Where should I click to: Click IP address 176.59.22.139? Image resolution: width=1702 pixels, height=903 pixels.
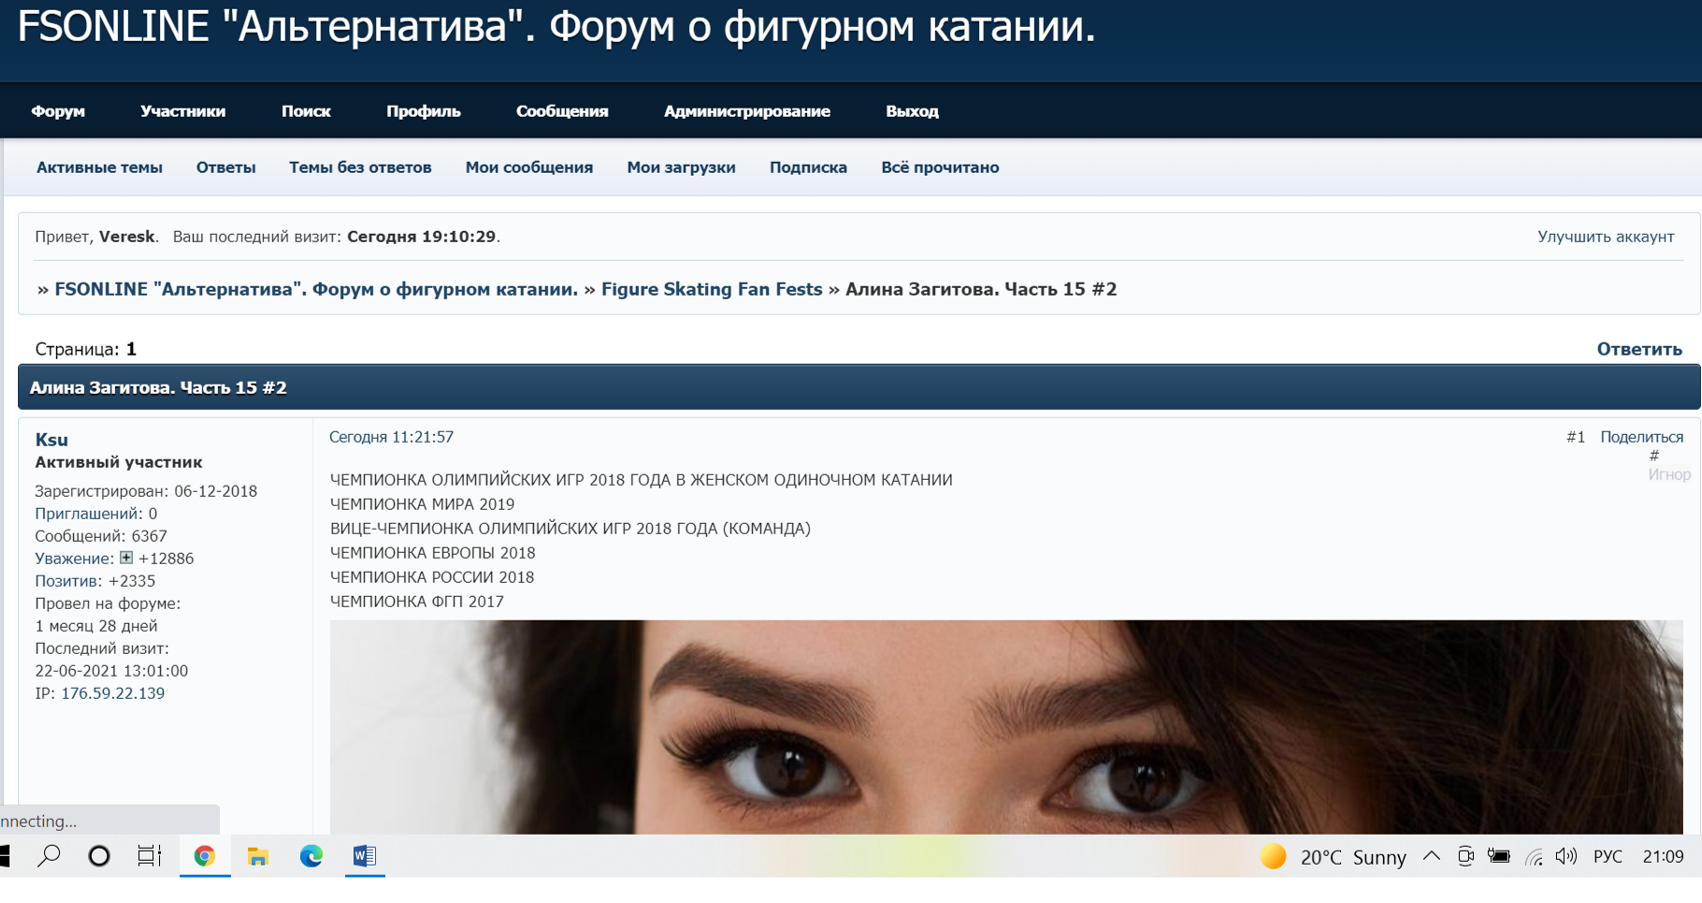coord(113,693)
